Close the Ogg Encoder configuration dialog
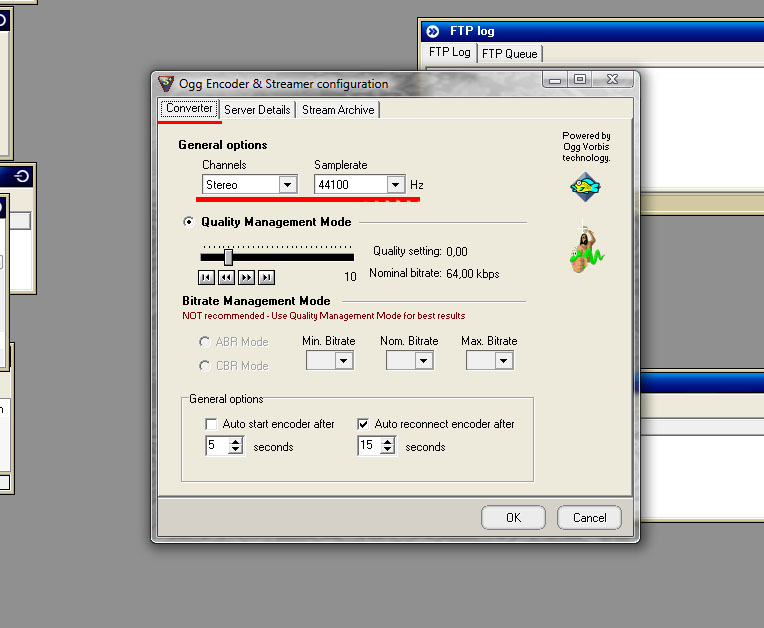The image size is (764, 628). click(x=612, y=79)
